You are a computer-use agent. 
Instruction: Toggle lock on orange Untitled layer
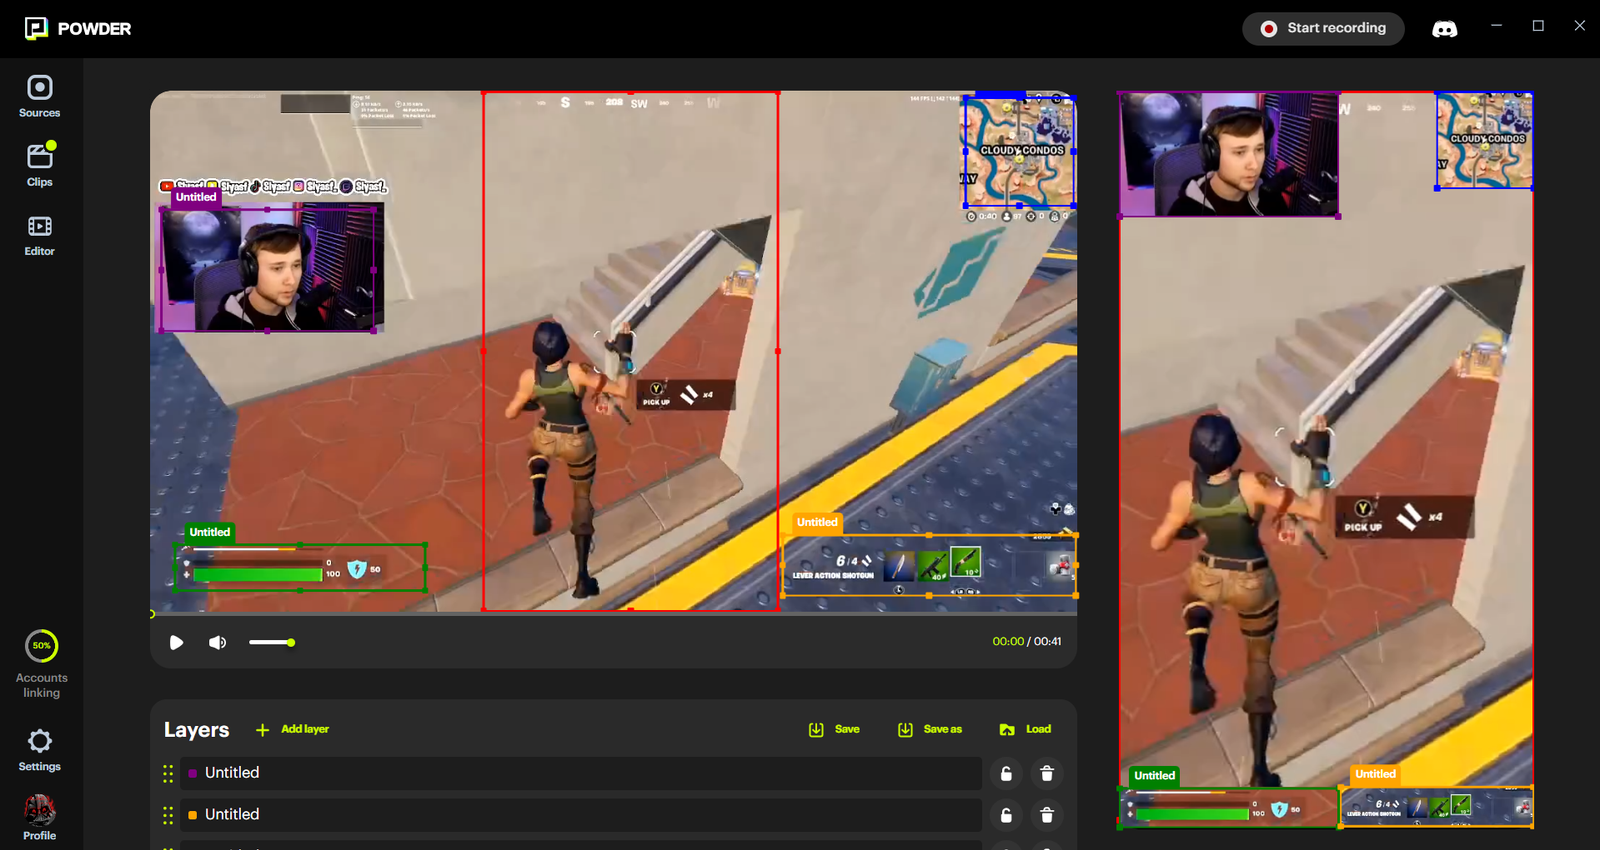[x=1006, y=815]
